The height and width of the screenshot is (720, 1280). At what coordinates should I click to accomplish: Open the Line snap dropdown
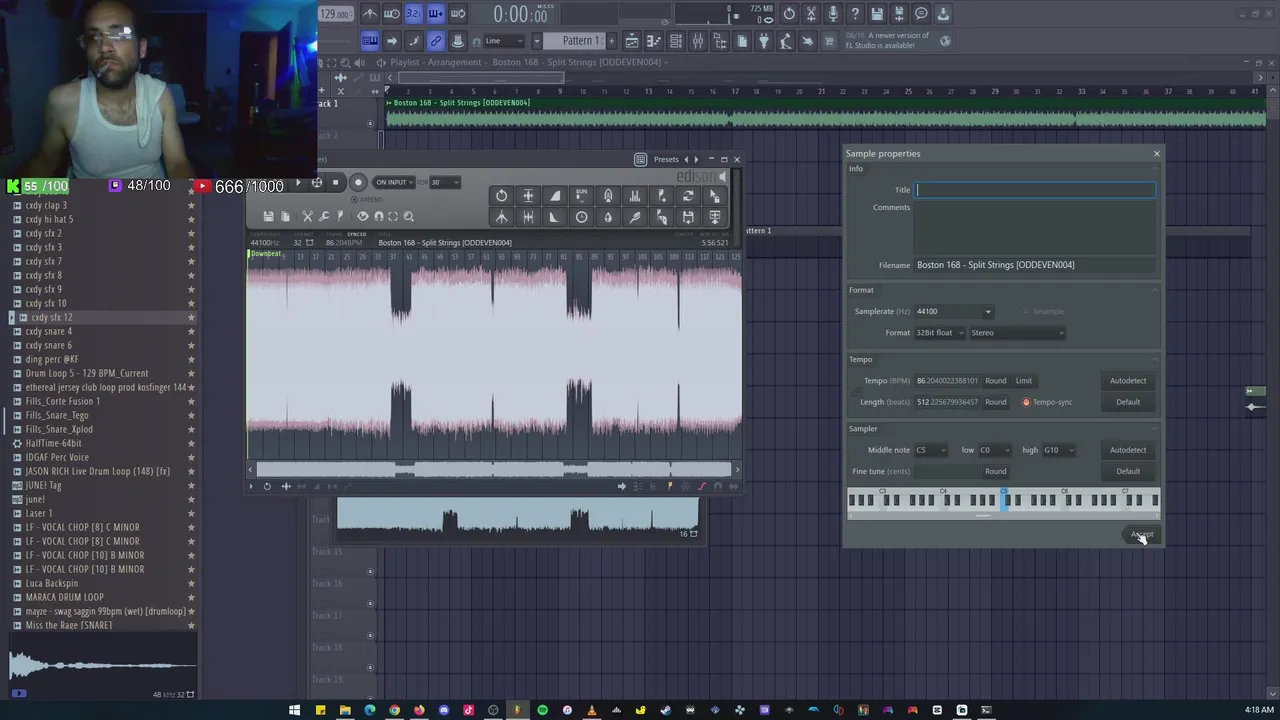pos(506,41)
